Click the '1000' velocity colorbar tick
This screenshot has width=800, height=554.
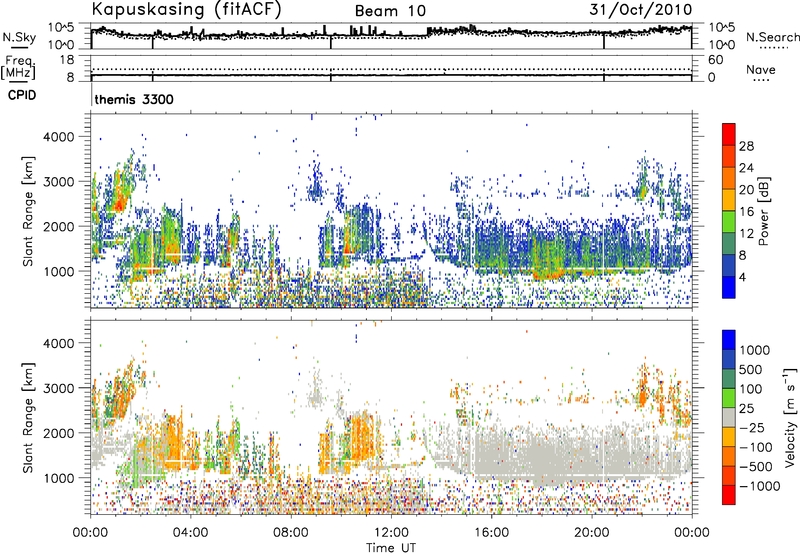[755, 350]
